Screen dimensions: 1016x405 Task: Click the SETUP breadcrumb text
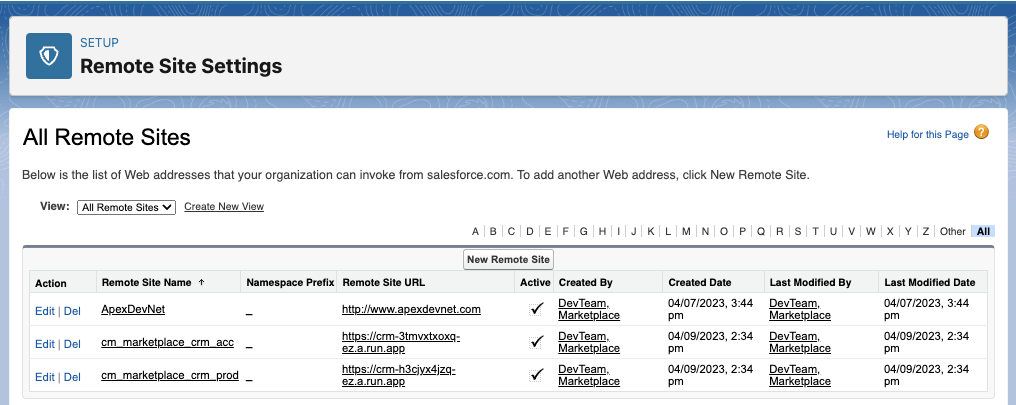[x=99, y=43]
